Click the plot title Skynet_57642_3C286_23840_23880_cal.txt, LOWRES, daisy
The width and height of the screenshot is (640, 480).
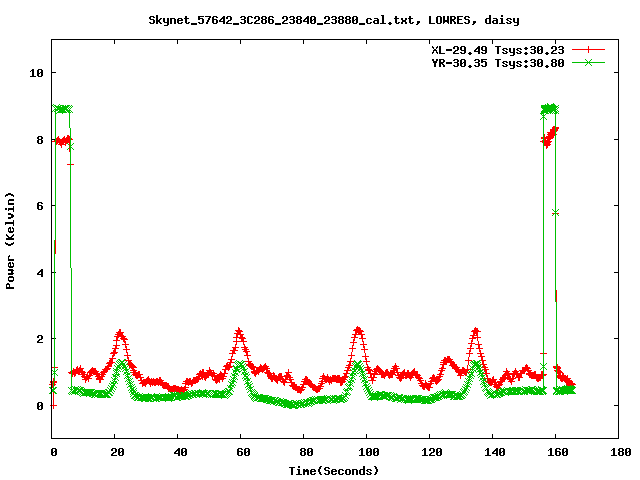pyautogui.click(x=334, y=20)
